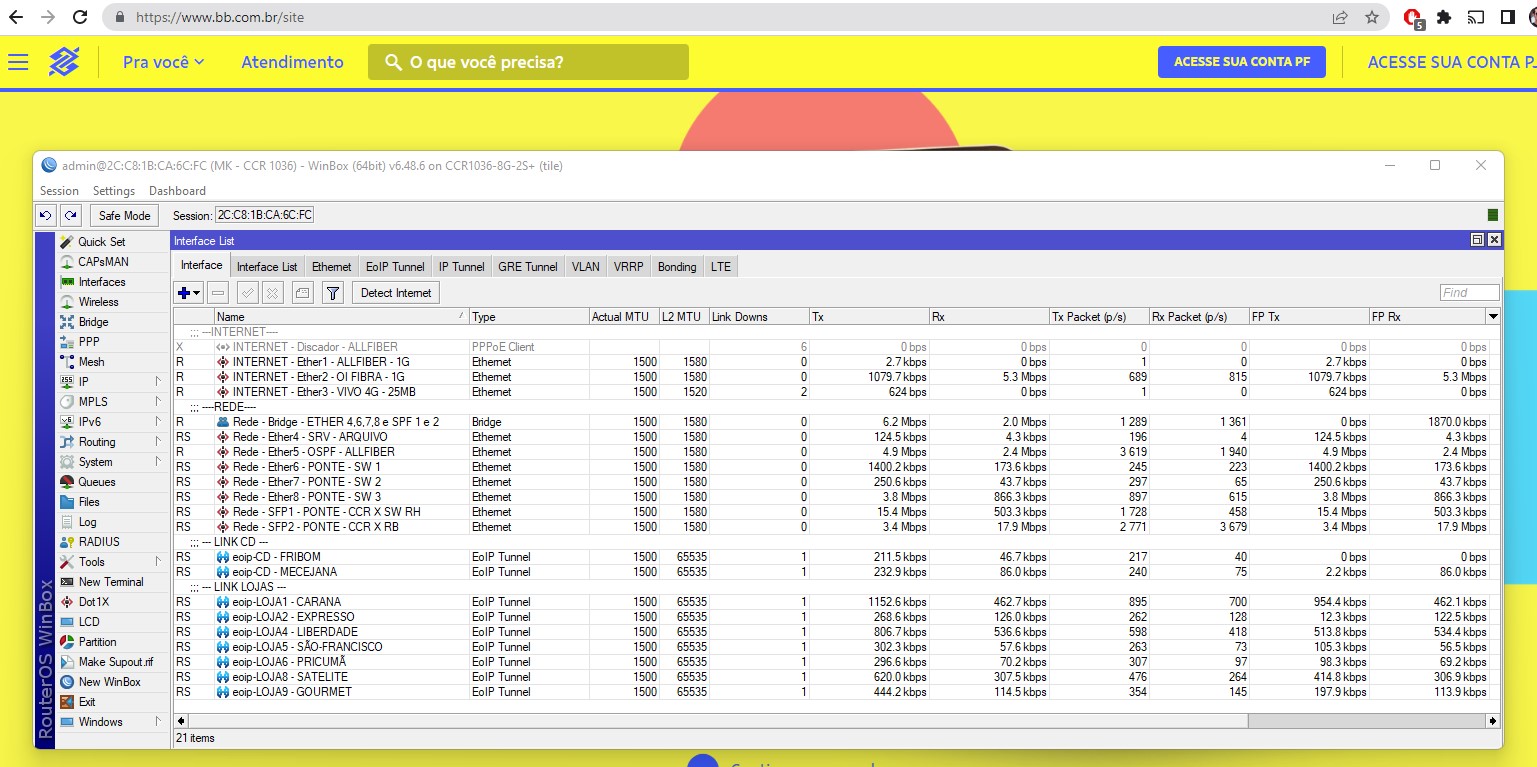Screen dimensions: 1537x767
Task: Expand the Pra você website menu
Action: [163, 62]
